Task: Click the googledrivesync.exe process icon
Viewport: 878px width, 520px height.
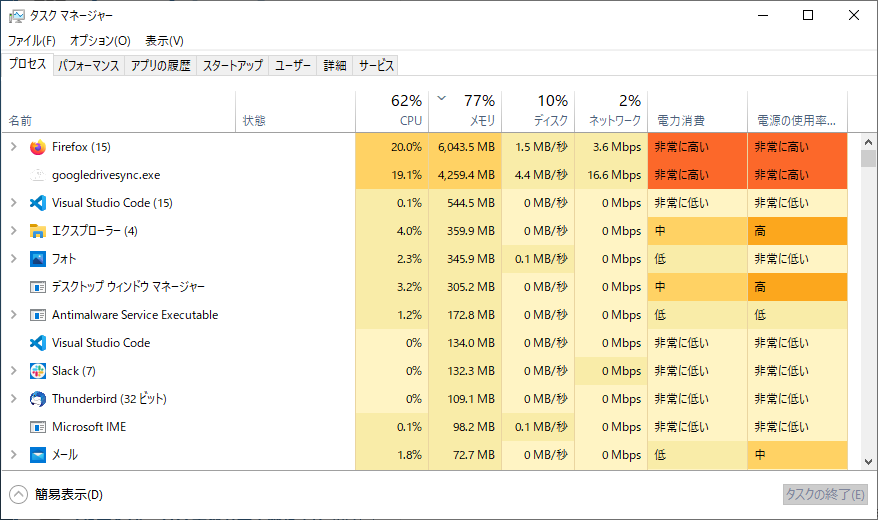Action: 38,175
